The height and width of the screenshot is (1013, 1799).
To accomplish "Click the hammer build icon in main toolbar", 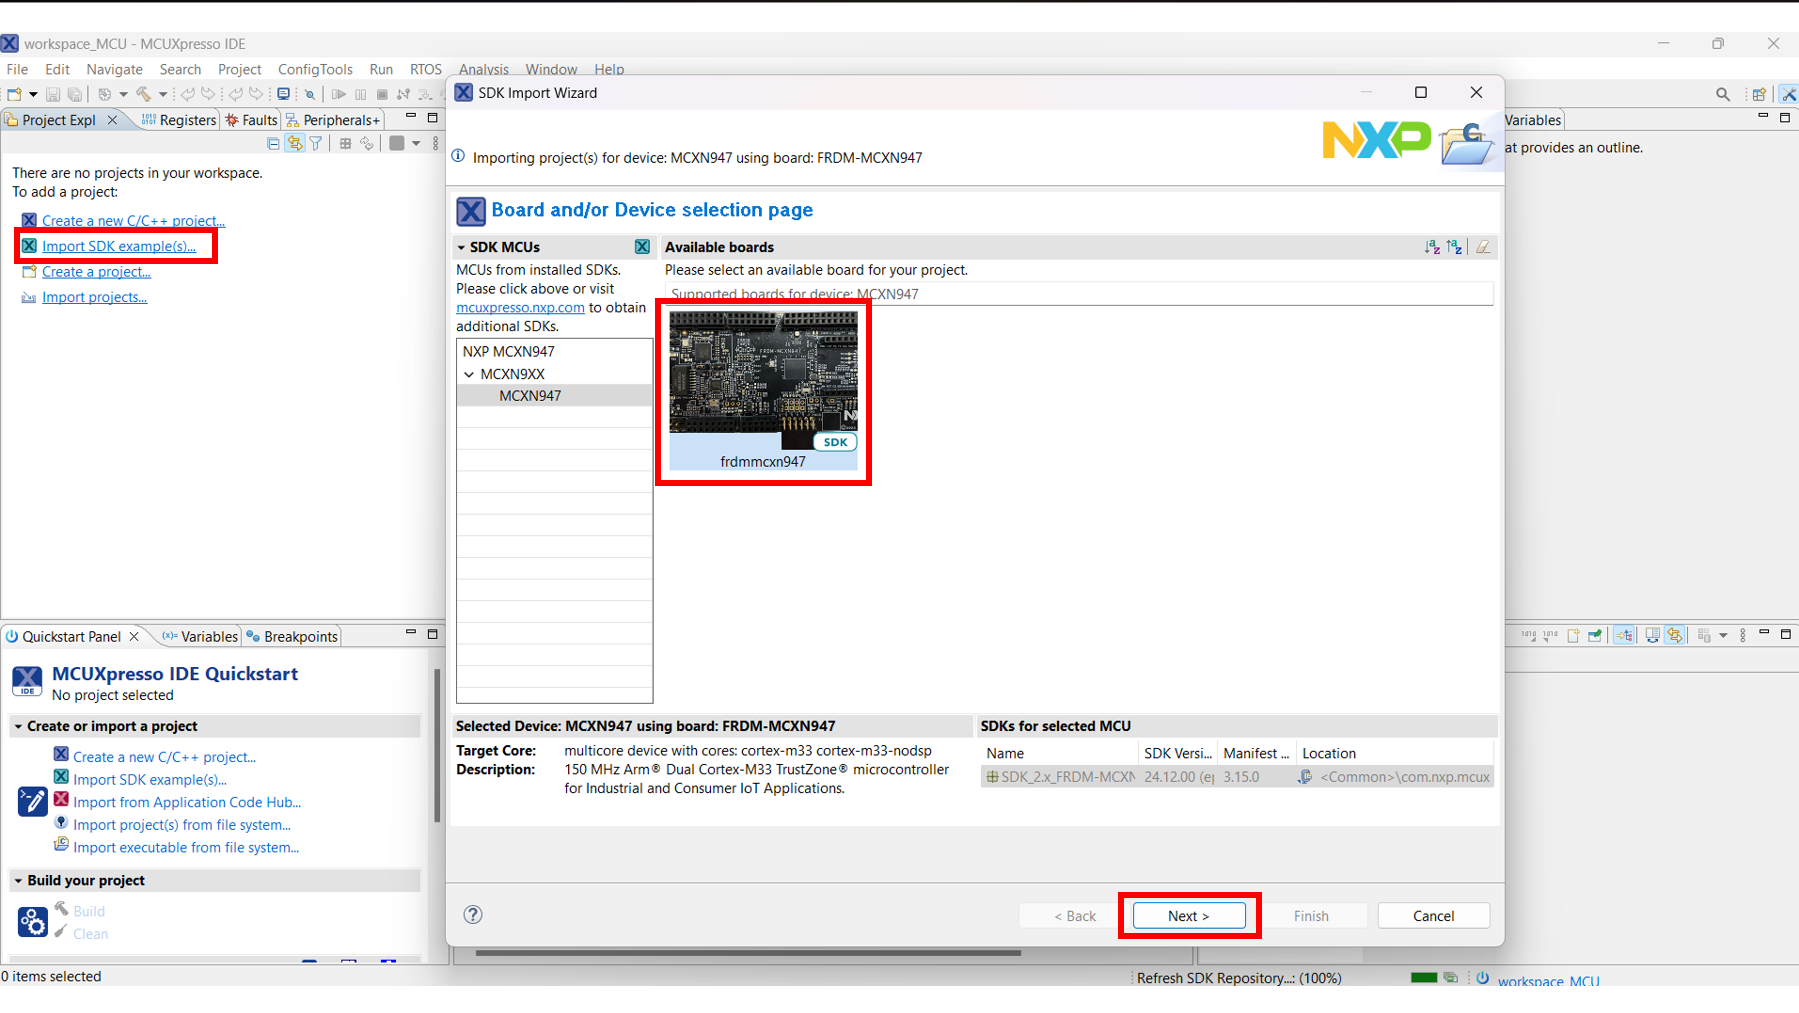I will [144, 94].
